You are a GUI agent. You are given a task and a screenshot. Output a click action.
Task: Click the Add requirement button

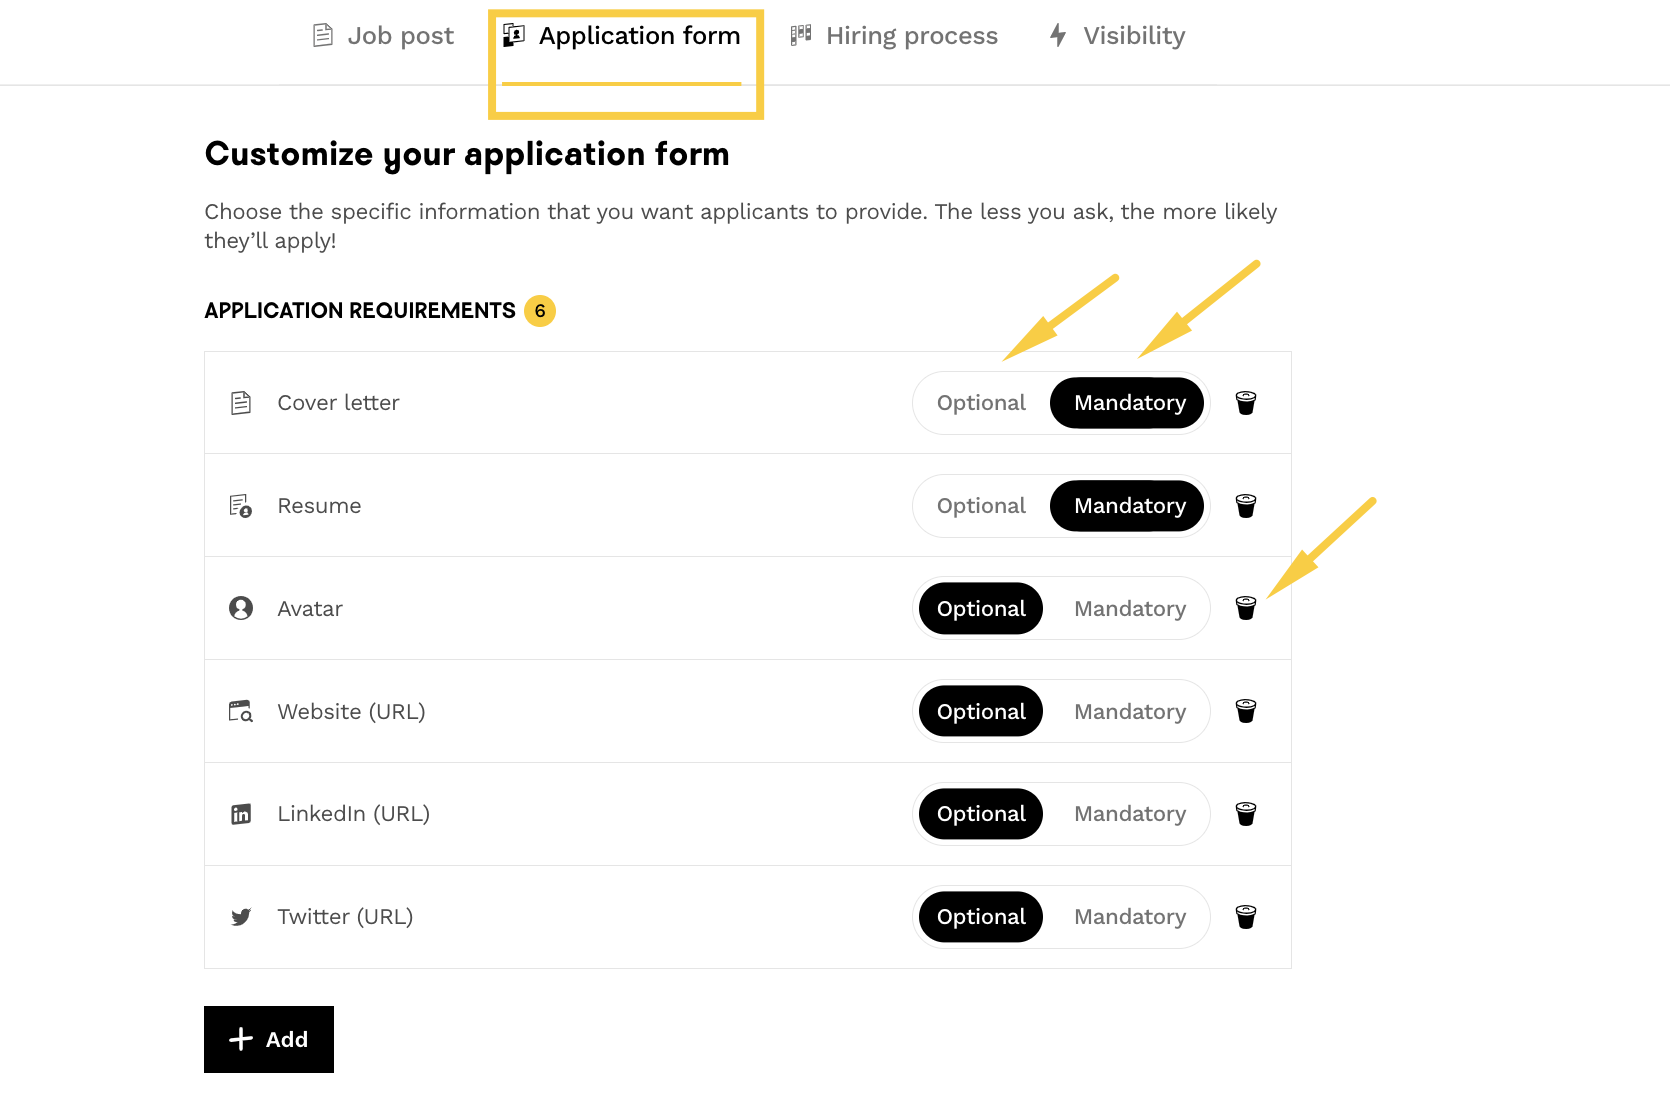(269, 1039)
